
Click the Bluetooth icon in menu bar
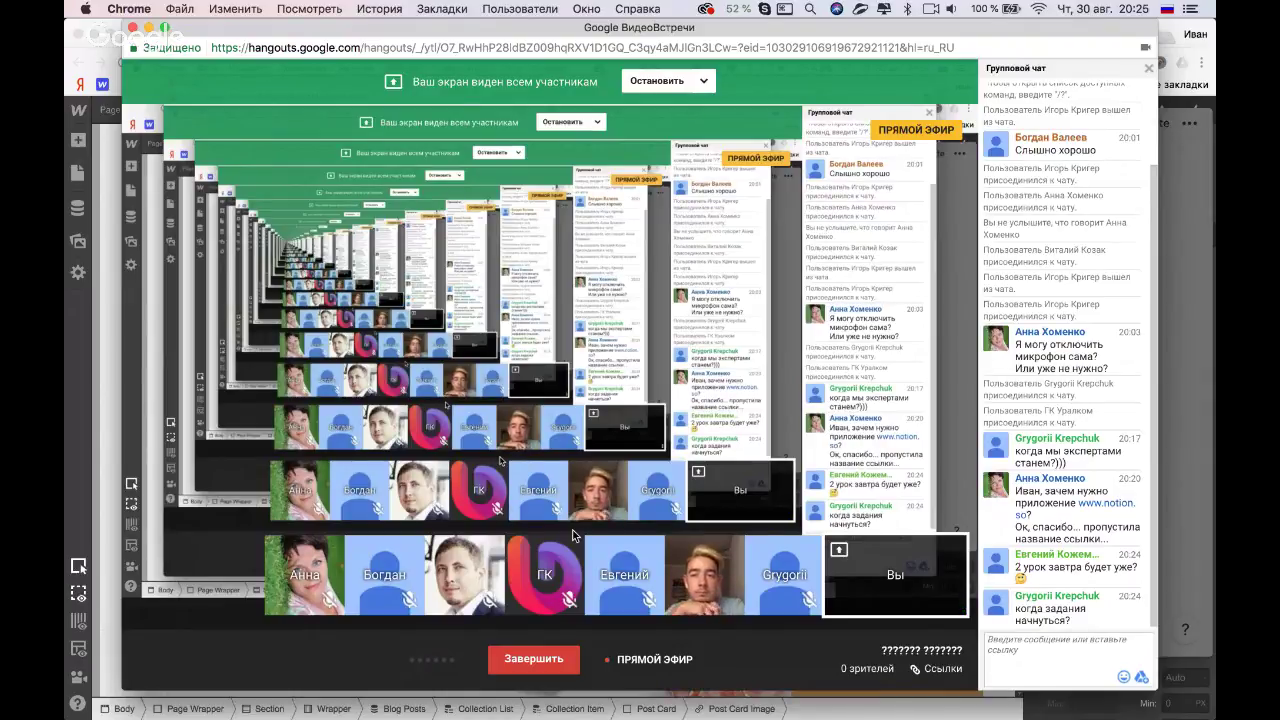[908, 9]
